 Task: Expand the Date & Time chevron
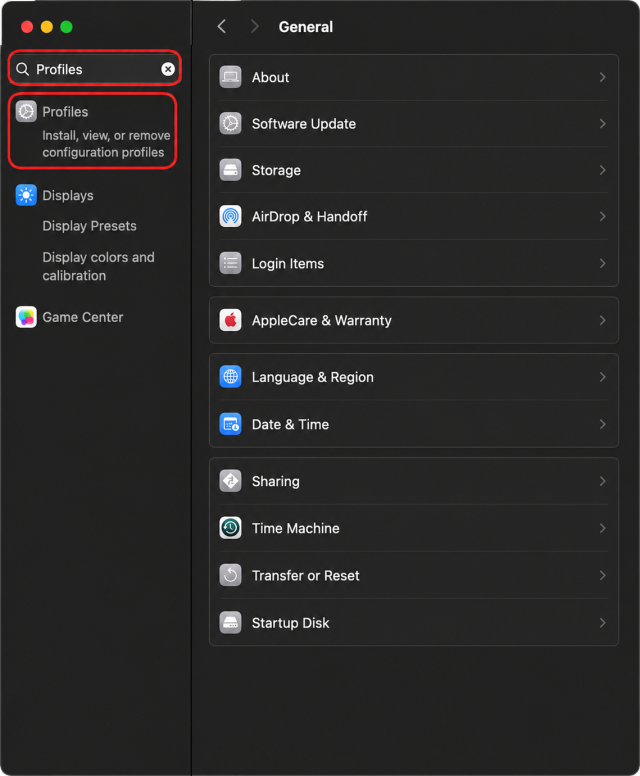point(602,424)
